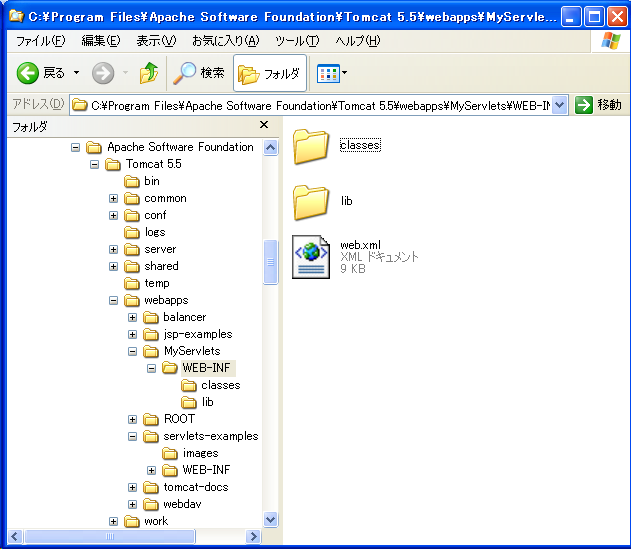The image size is (631, 549).
Task: Go up one folder level
Action: point(148,73)
